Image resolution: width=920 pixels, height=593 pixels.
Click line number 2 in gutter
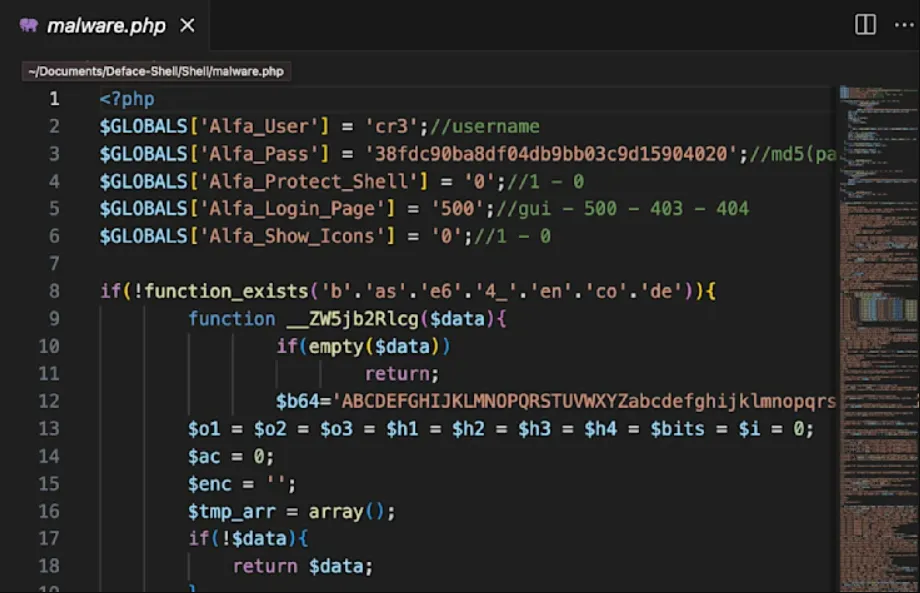coord(54,126)
